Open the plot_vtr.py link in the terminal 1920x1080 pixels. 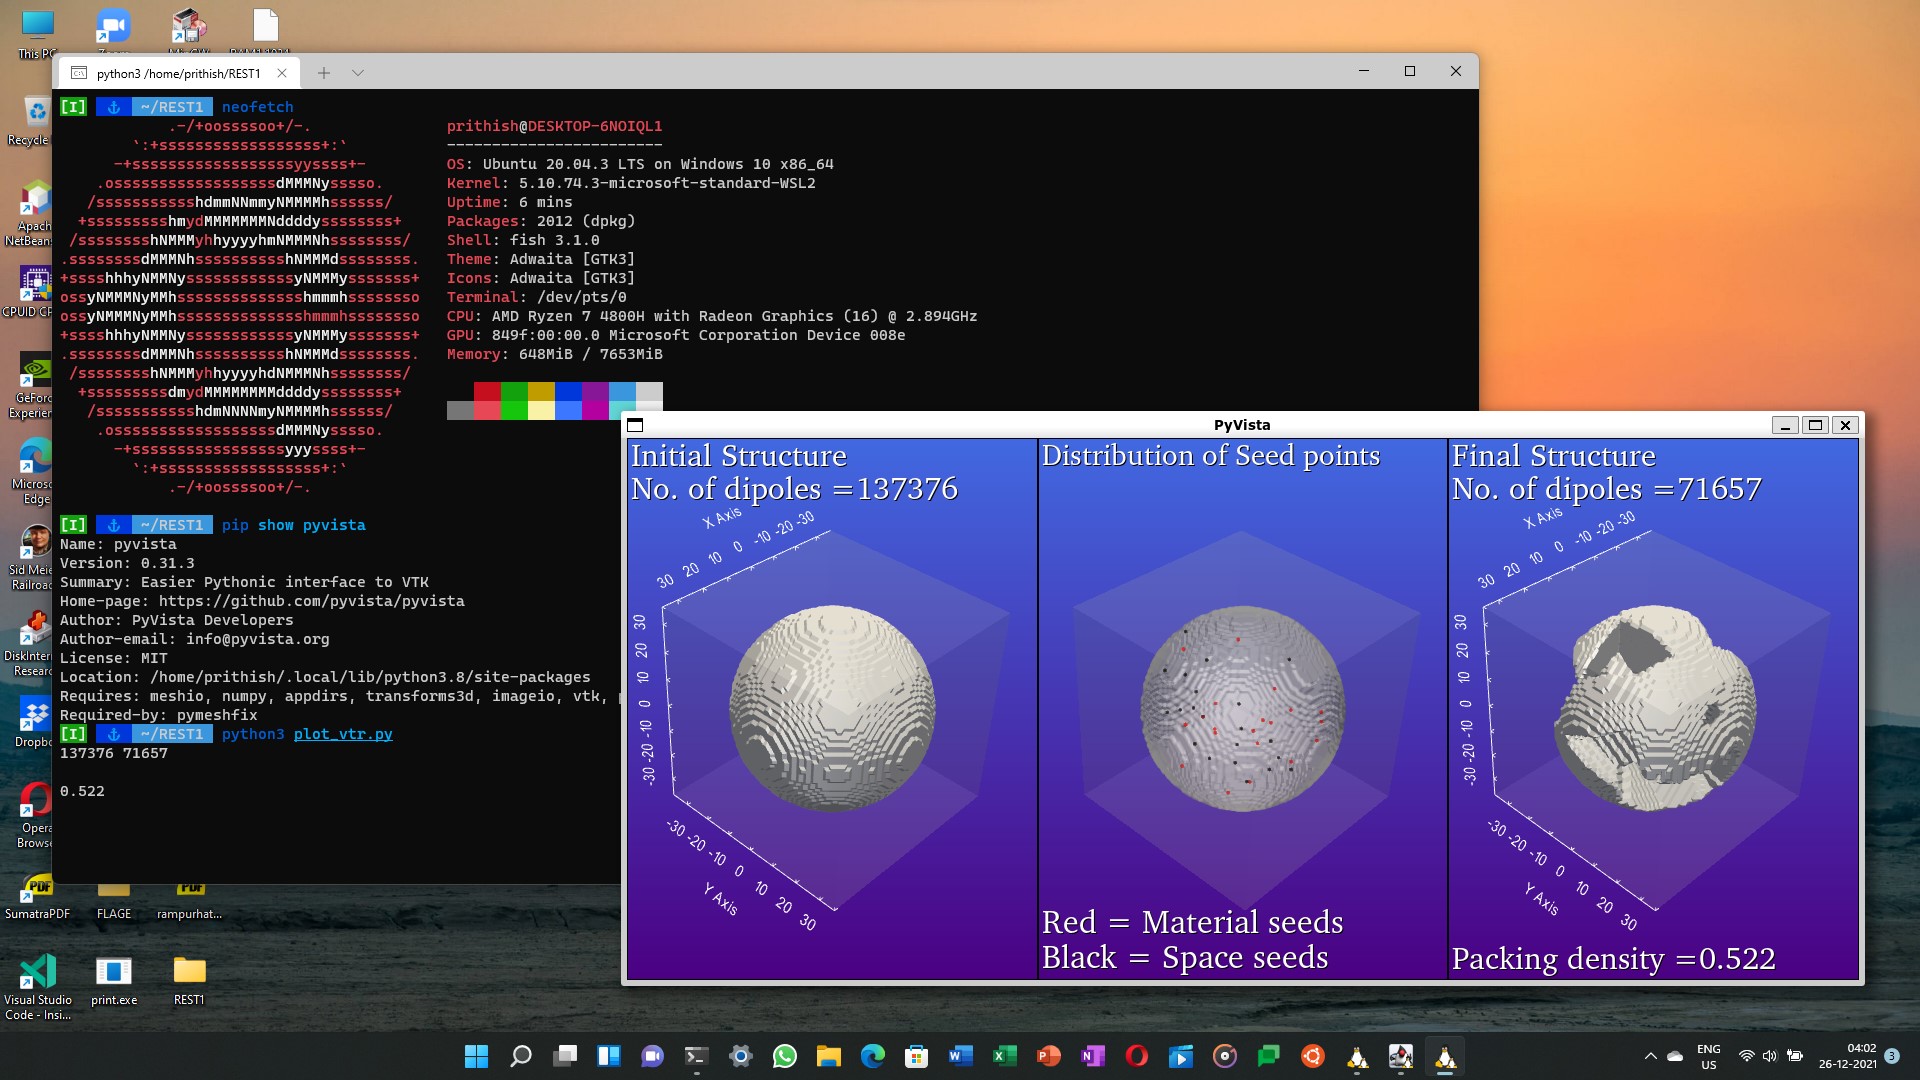pos(343,734)
